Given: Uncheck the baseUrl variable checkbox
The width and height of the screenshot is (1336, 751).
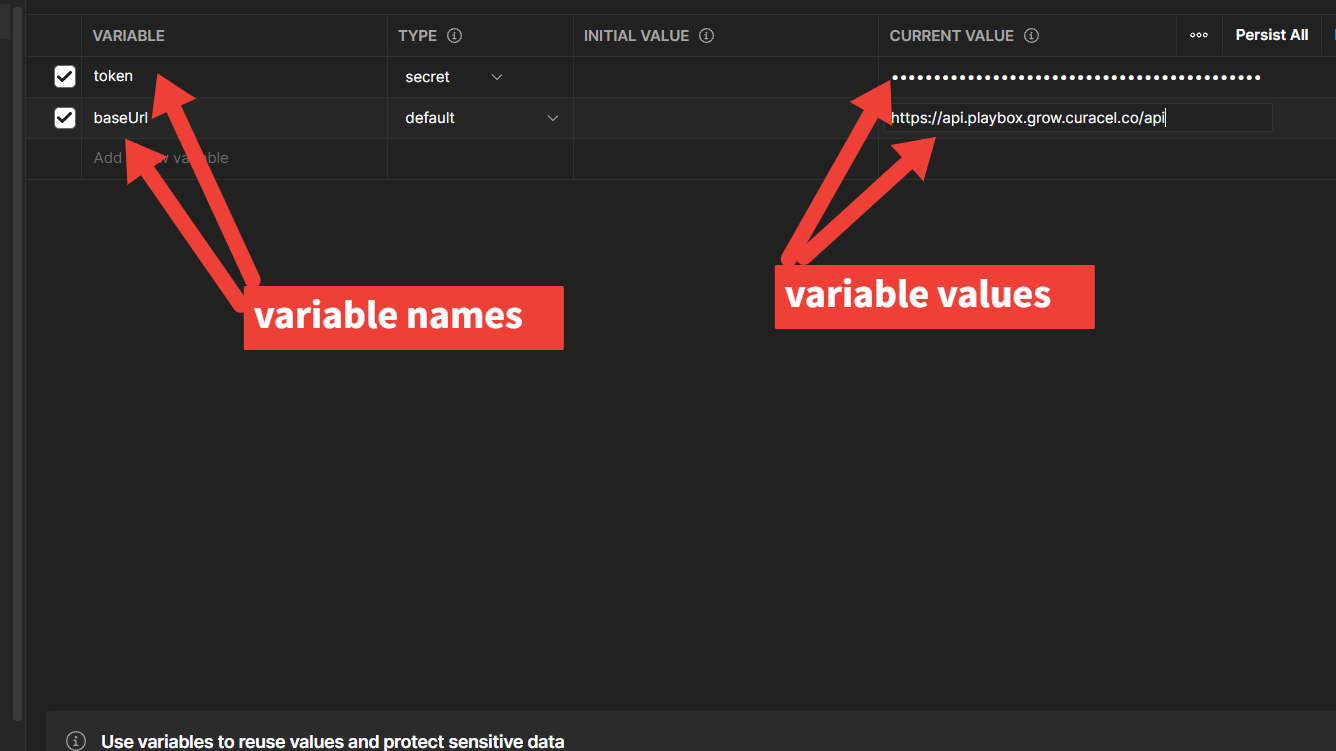Looking at the screenshot, I should pyautogui.click(x=65, y=118).
